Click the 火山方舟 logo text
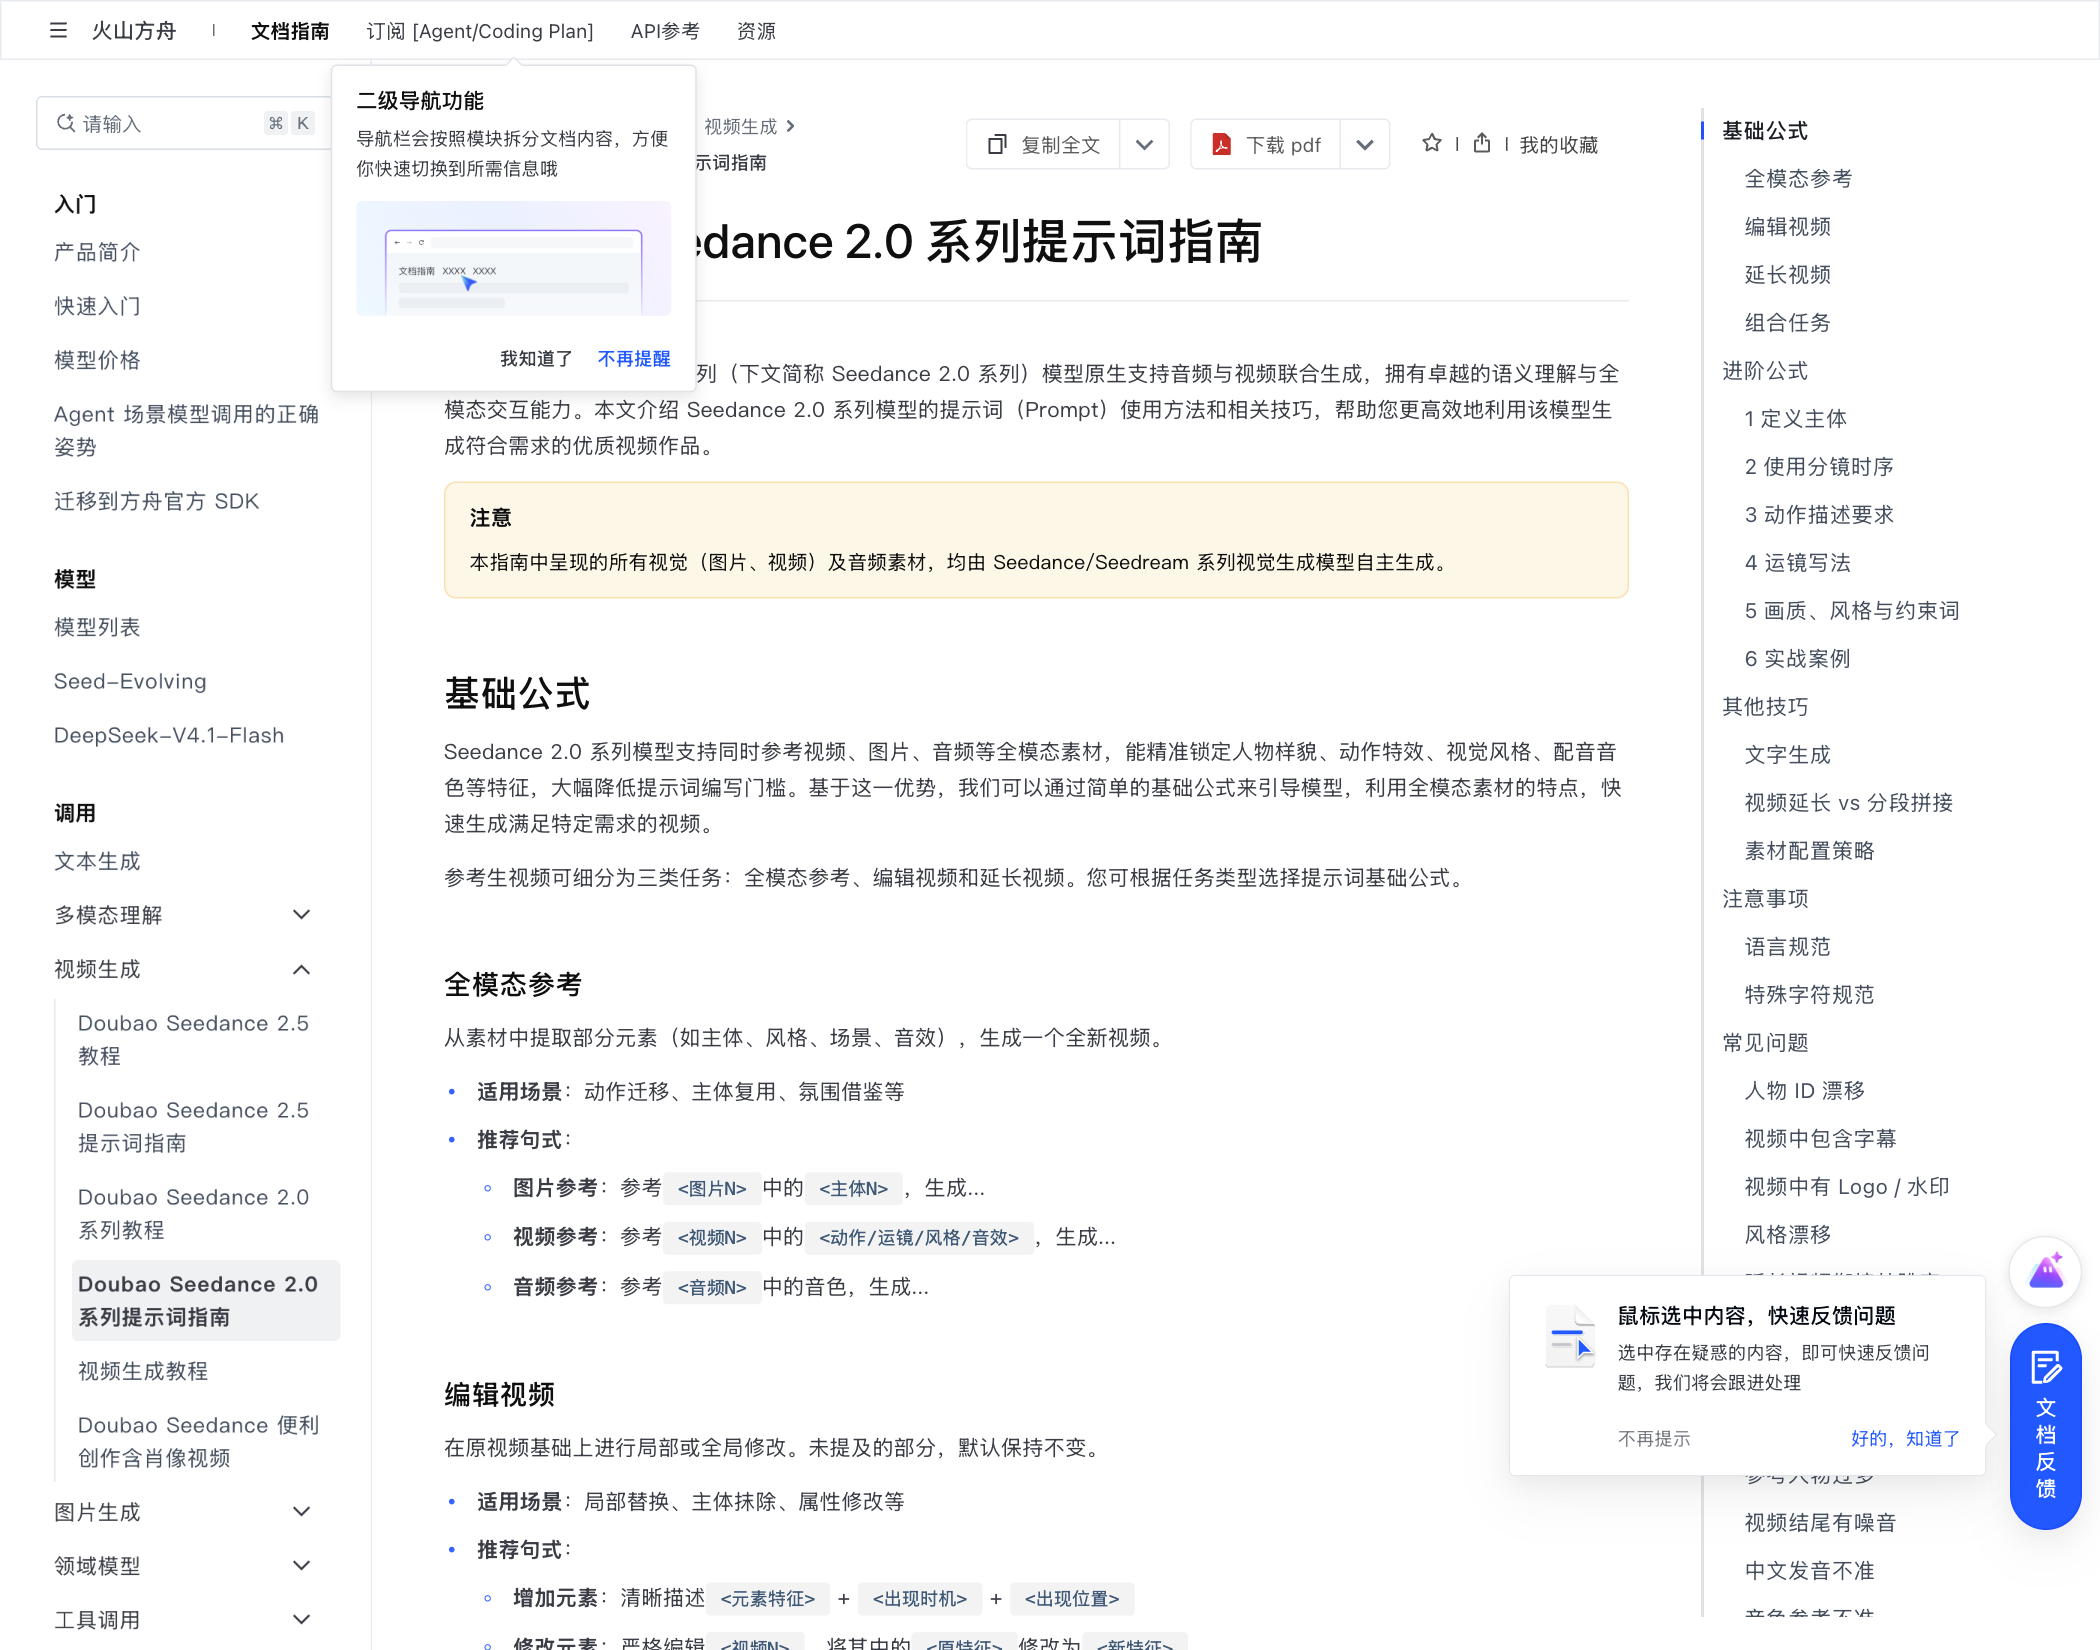2100x1650 pixels. pos(134,31)
